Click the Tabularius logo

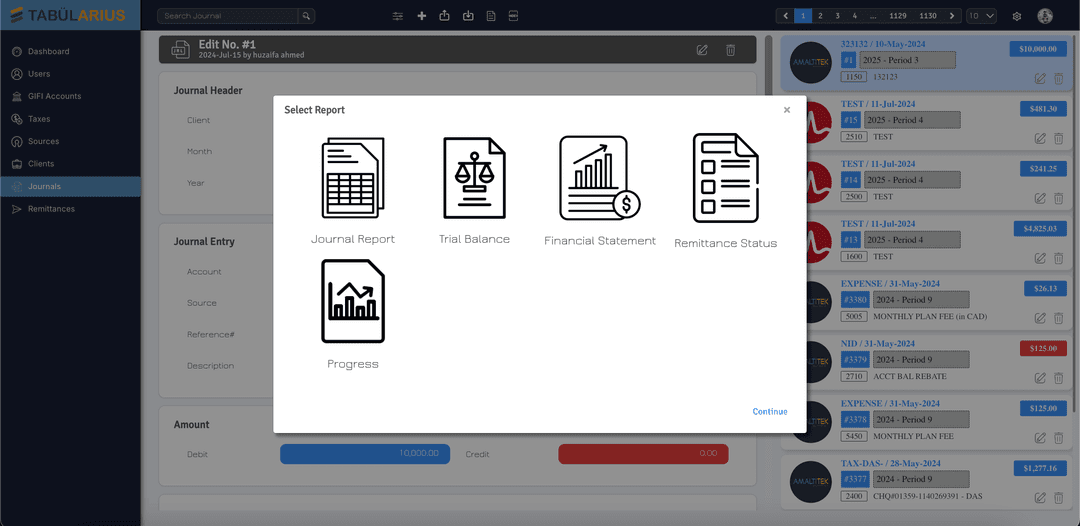click(x=68, y=15)
